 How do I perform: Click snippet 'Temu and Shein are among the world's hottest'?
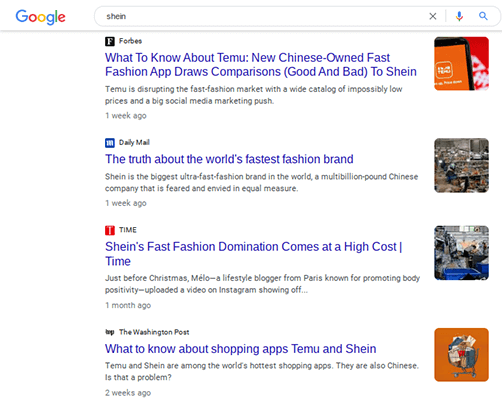(262, 371)
